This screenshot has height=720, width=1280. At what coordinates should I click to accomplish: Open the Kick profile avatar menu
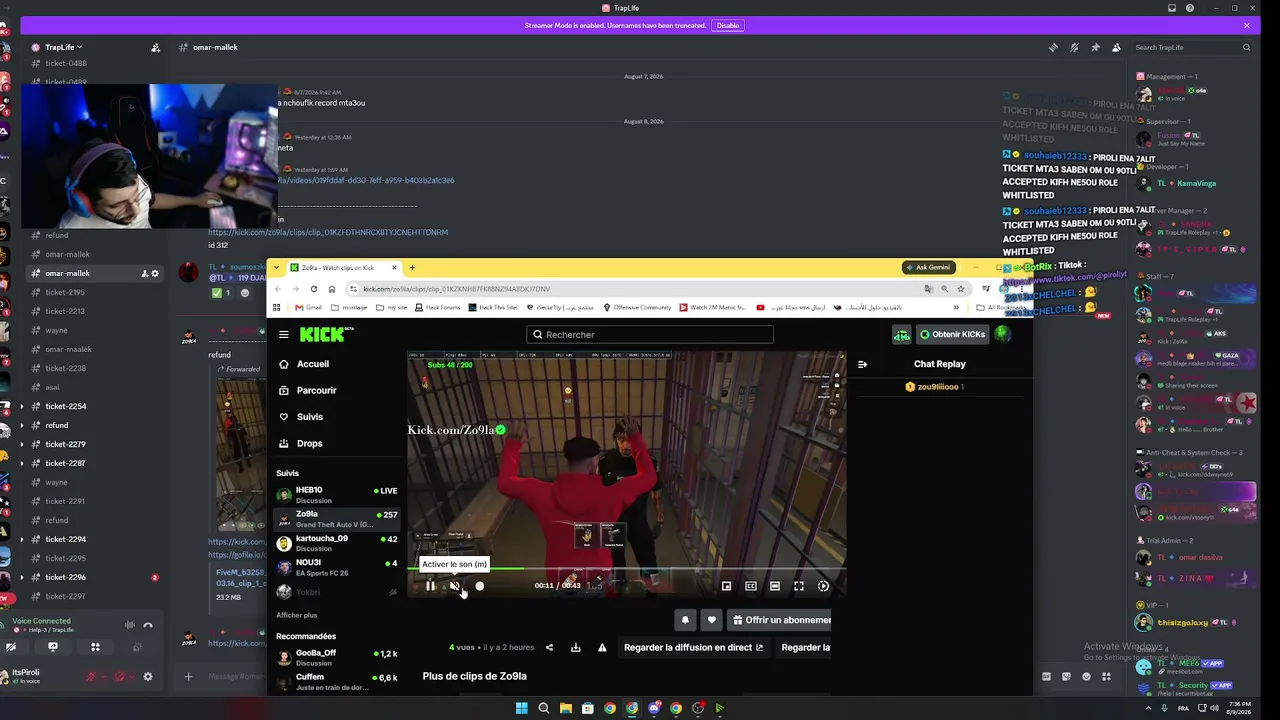1003,335
